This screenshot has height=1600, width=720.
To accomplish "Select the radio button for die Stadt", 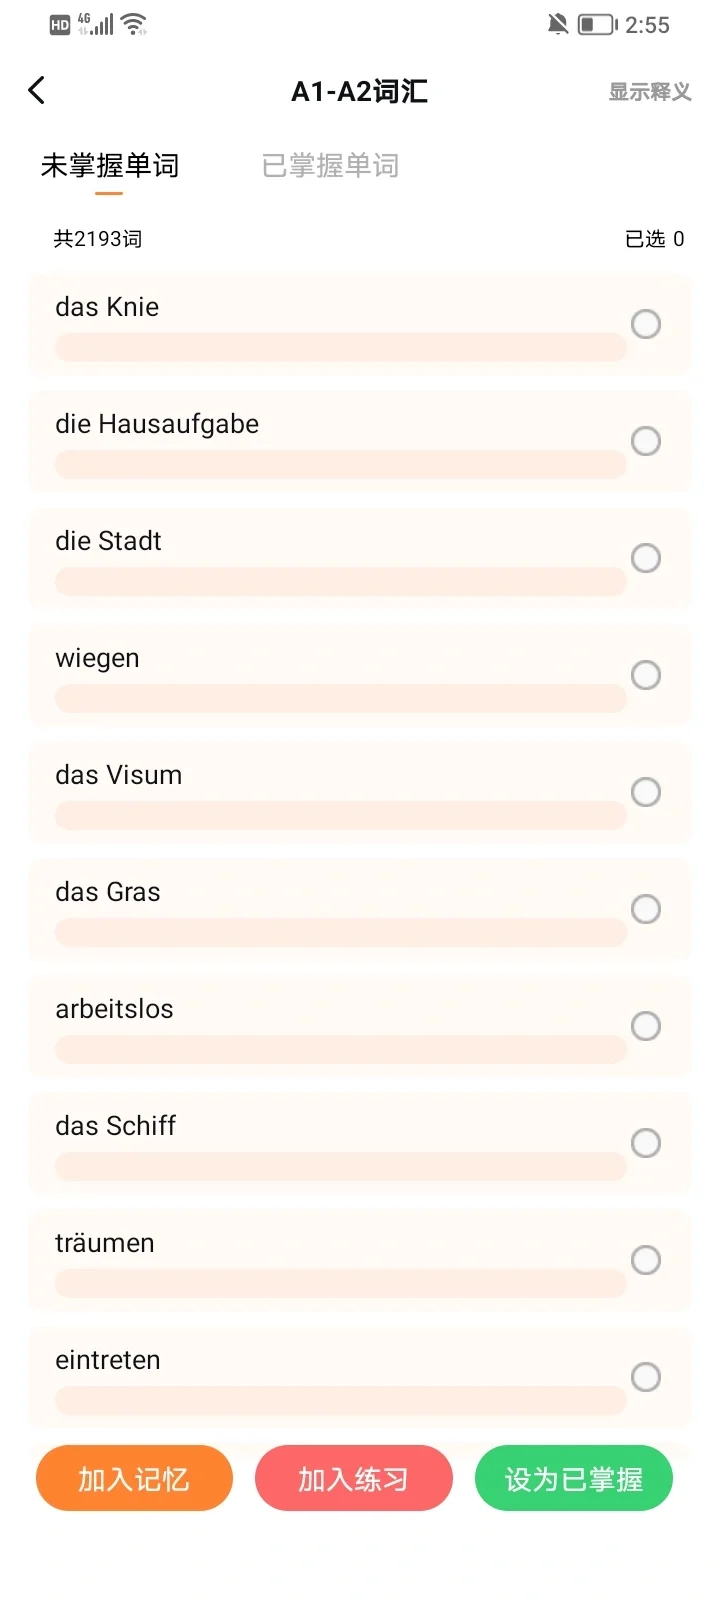I will 646,558.
